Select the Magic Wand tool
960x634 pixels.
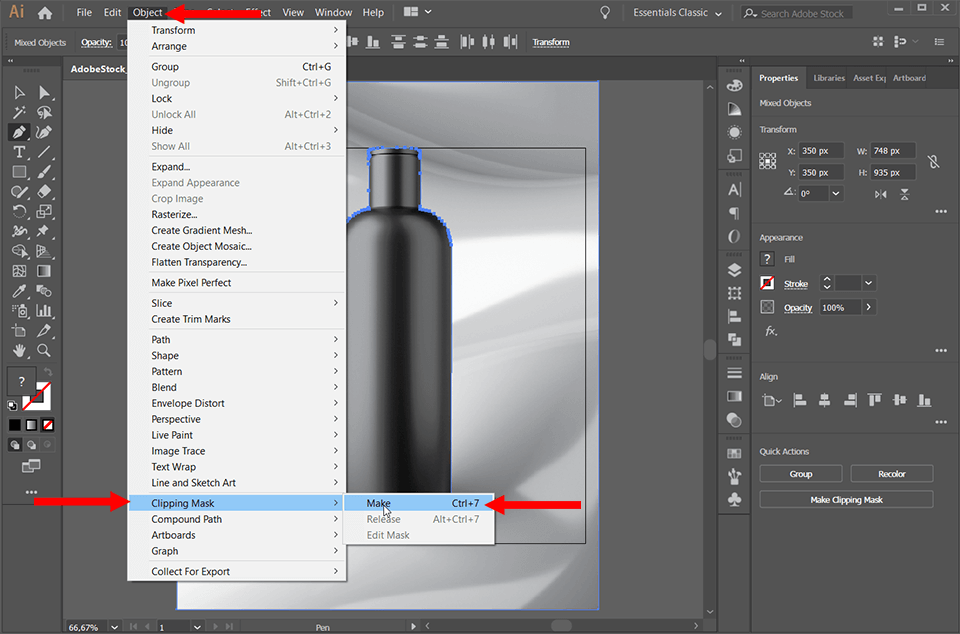coord(19,113)
